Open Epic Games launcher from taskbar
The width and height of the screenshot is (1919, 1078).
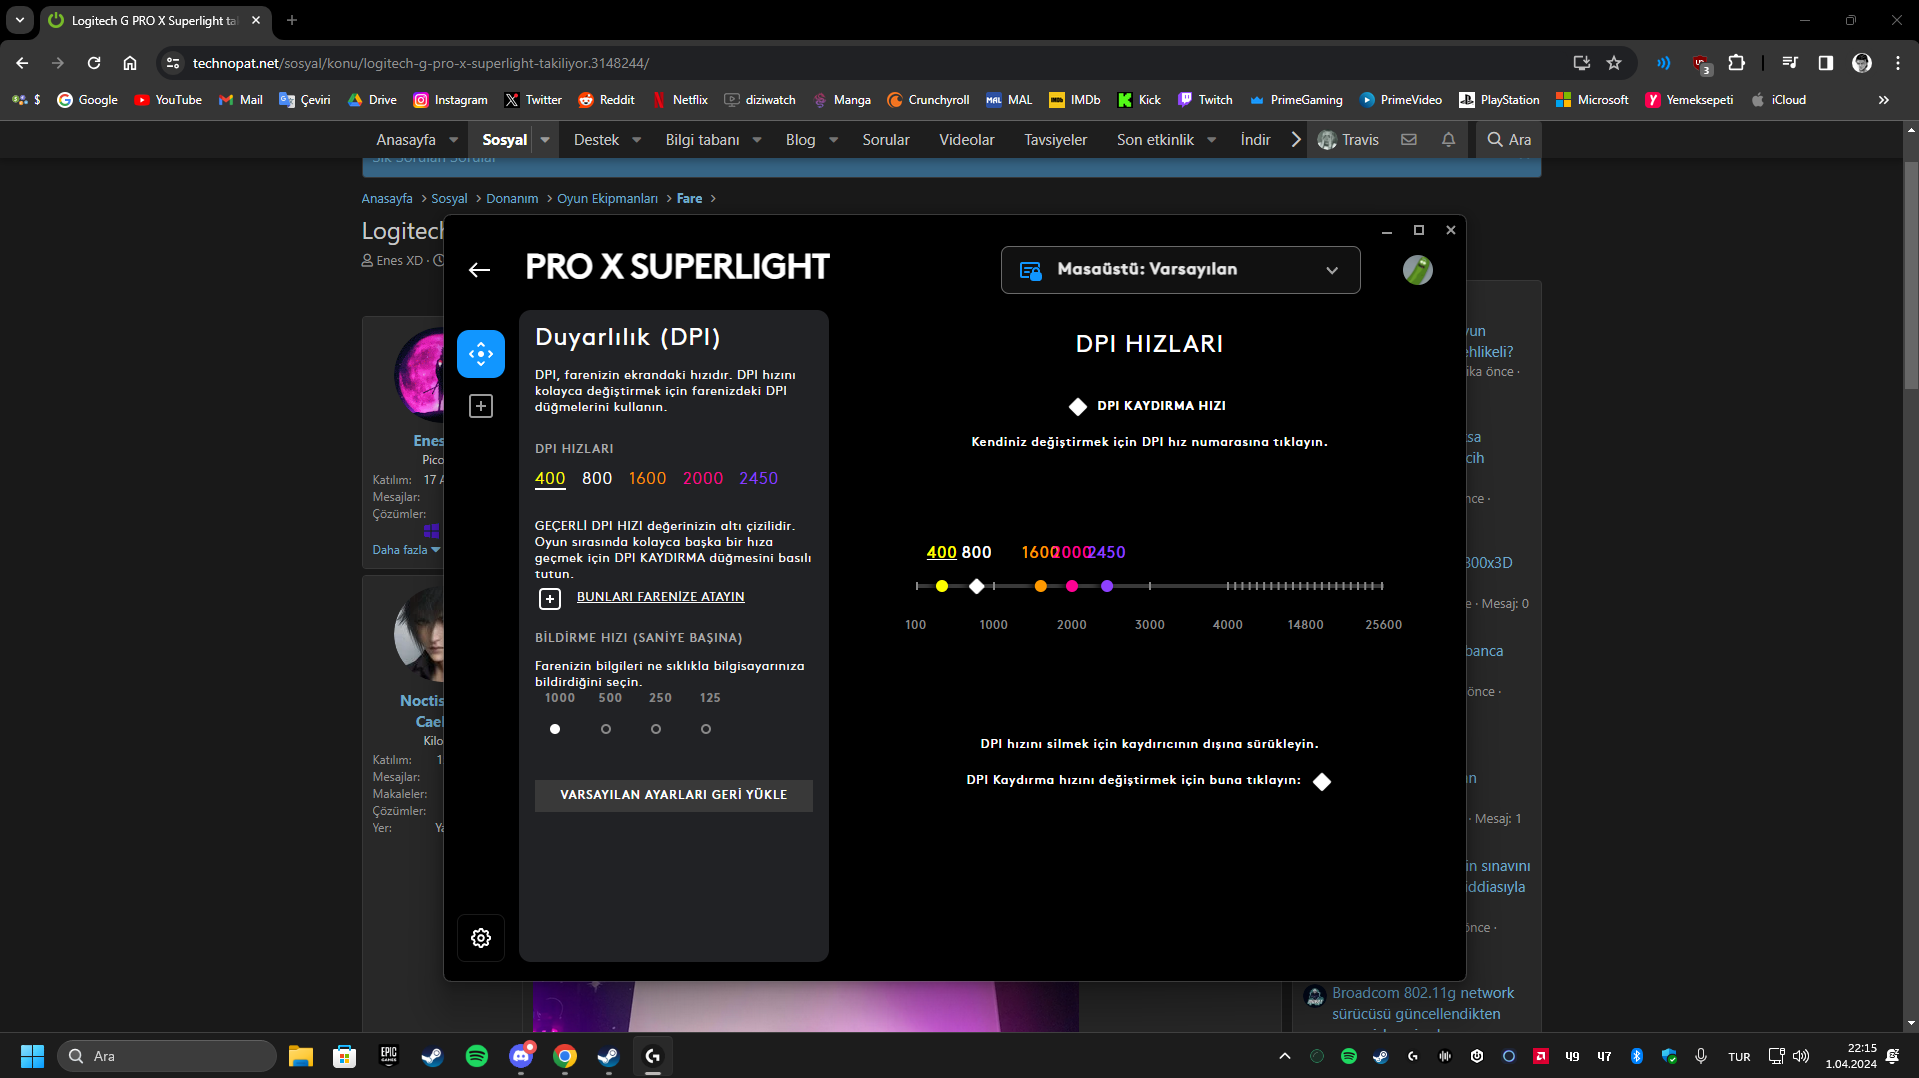pyautogui.click(x=389, y=1056)
